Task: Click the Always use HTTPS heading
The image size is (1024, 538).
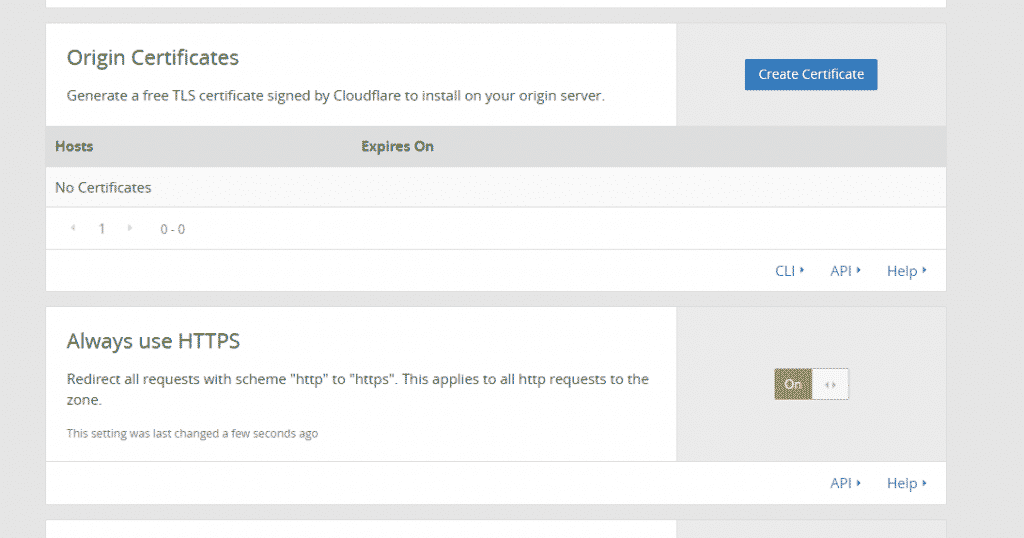Action: 153,342
